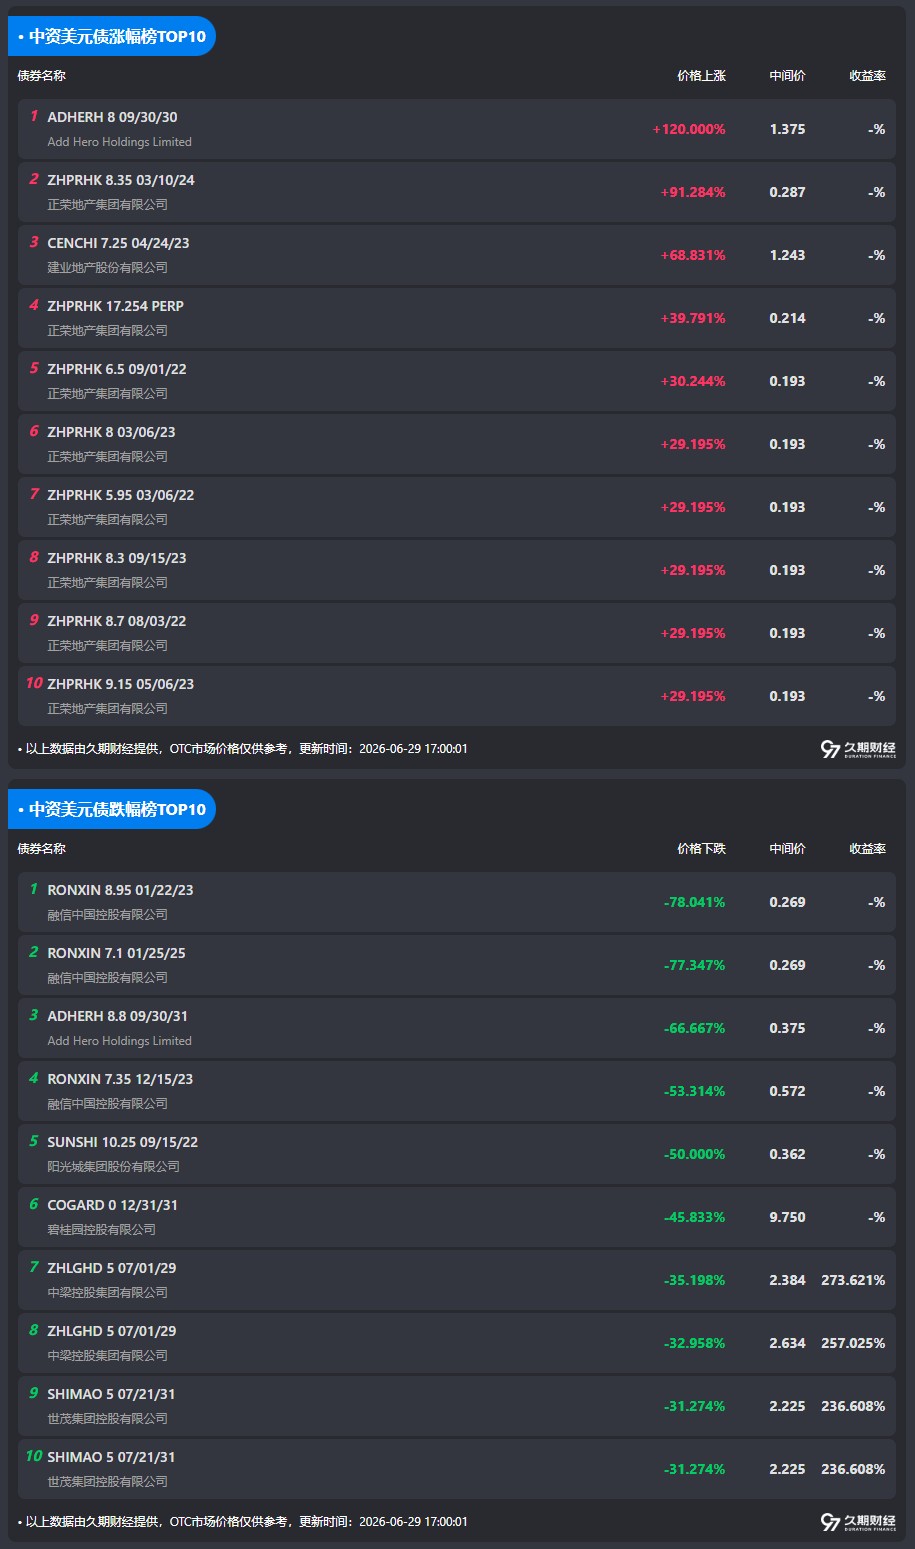
Task: Open bond RONXIN 8.95 01/22/23
Action: click(x=120, y=890)
